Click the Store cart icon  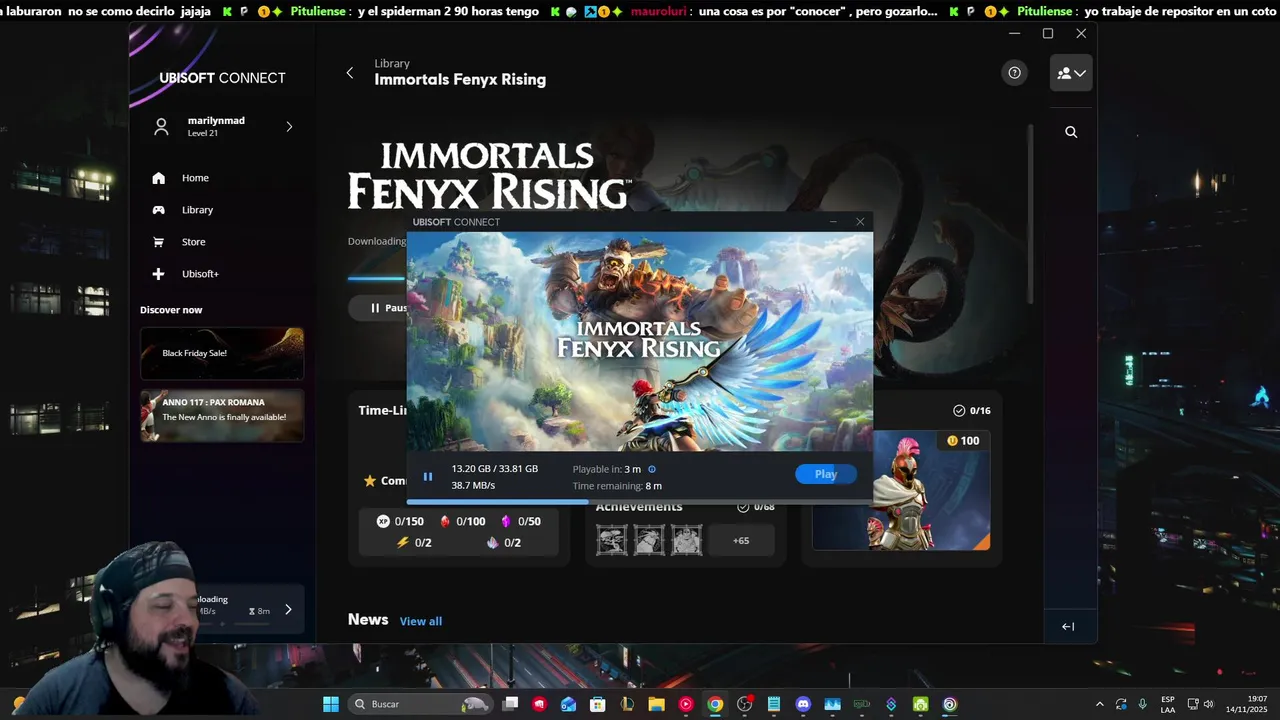tap(158, 242)
